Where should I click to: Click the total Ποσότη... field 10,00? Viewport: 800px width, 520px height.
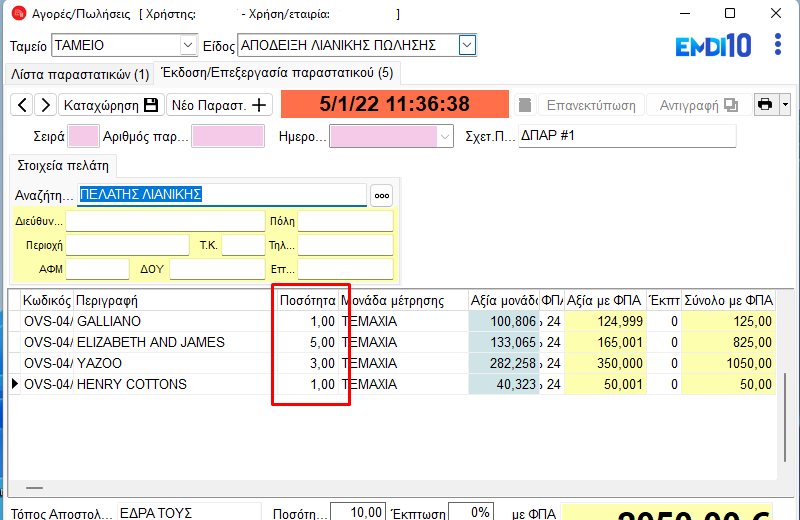tap(358, 512)
